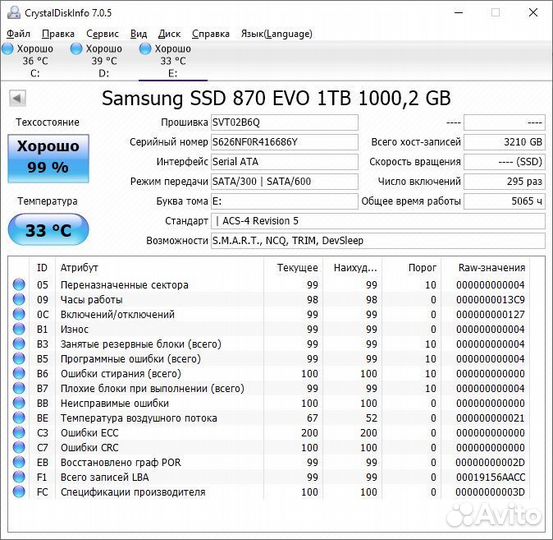Open the Справка menu
Viewport: 553px width, 540px height.
point(211,34)
